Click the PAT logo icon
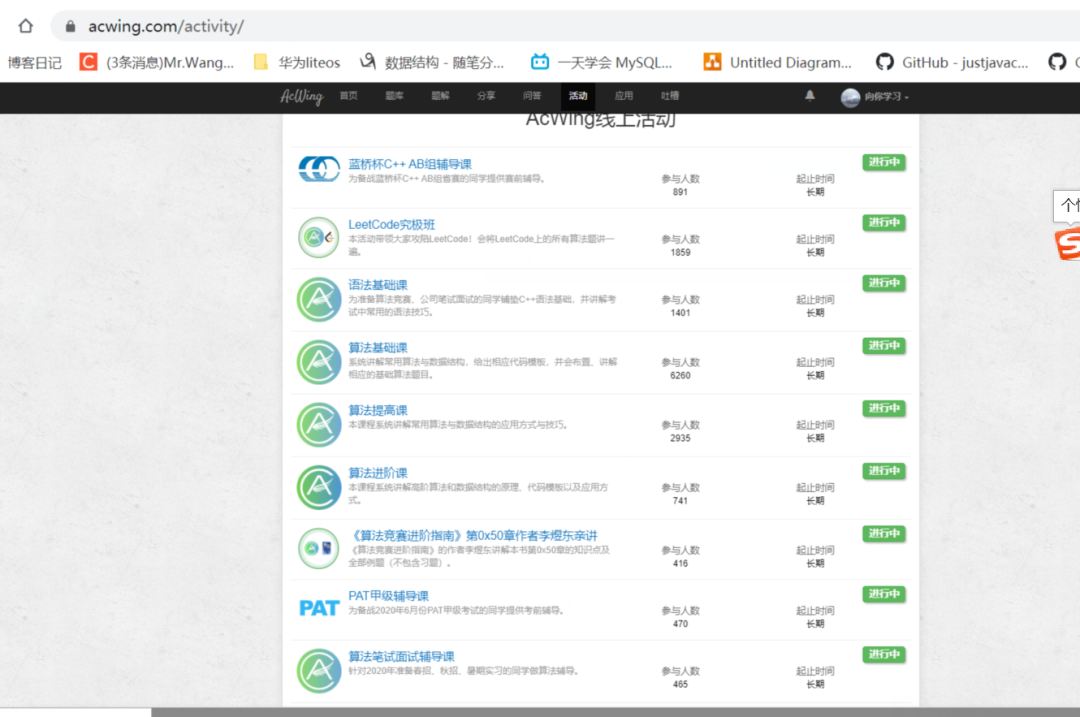 [319, 608]
